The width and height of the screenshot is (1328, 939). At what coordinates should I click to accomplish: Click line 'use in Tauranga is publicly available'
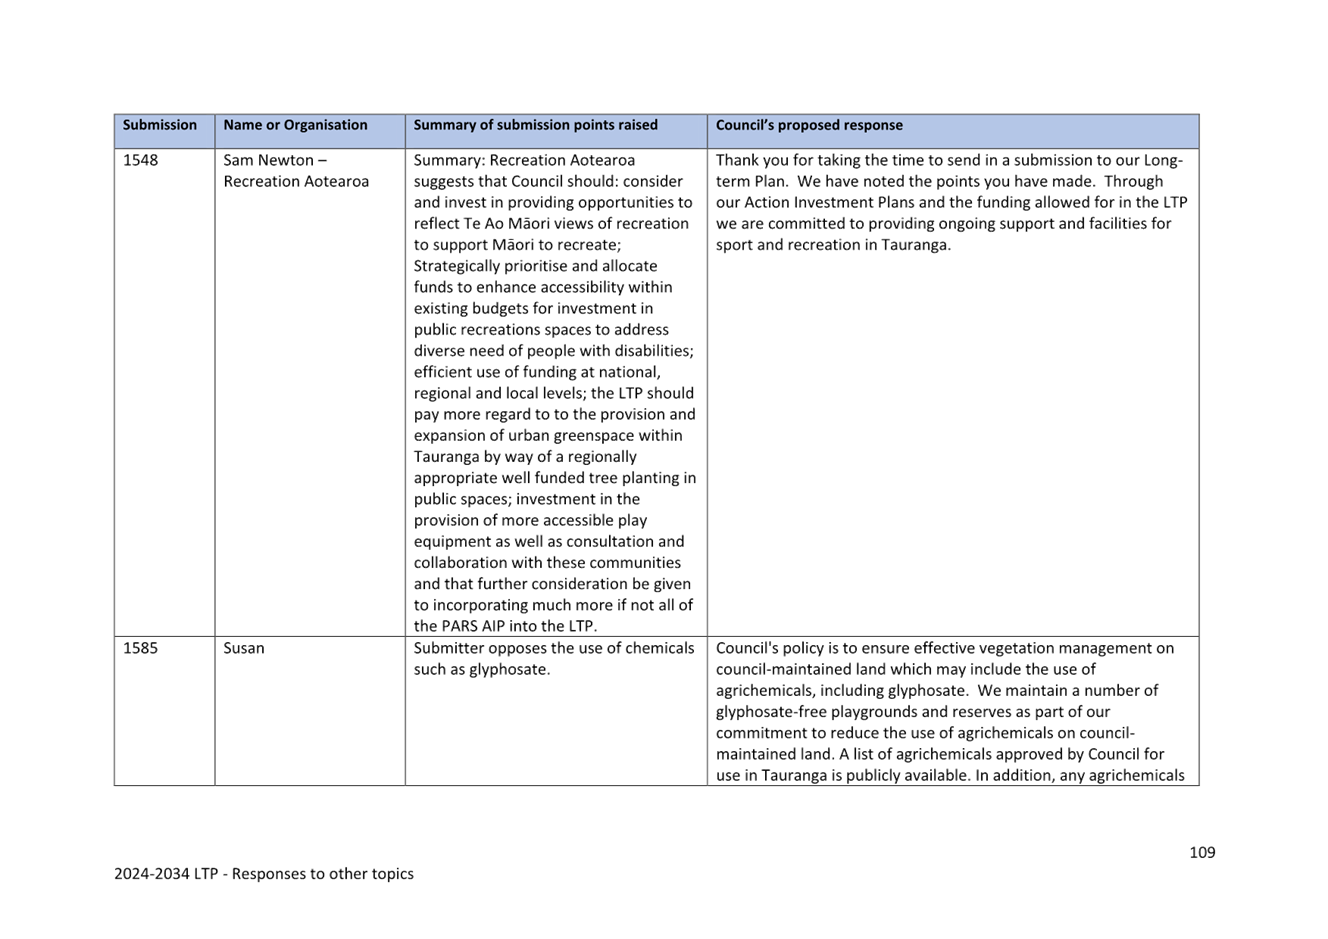tap(950, 775)
